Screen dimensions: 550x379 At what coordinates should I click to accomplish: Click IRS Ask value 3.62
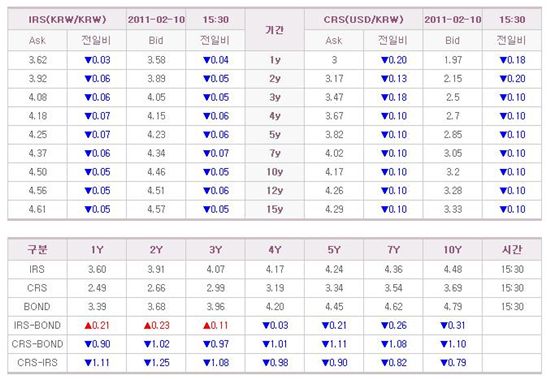pos(38,60)
